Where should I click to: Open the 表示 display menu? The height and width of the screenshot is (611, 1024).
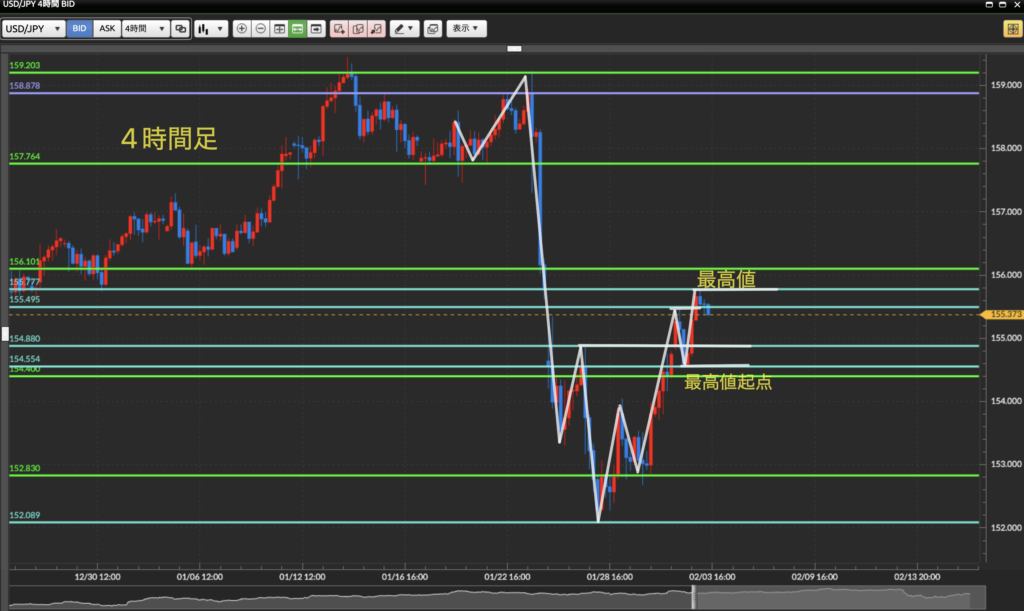click(x=465, y=29)
